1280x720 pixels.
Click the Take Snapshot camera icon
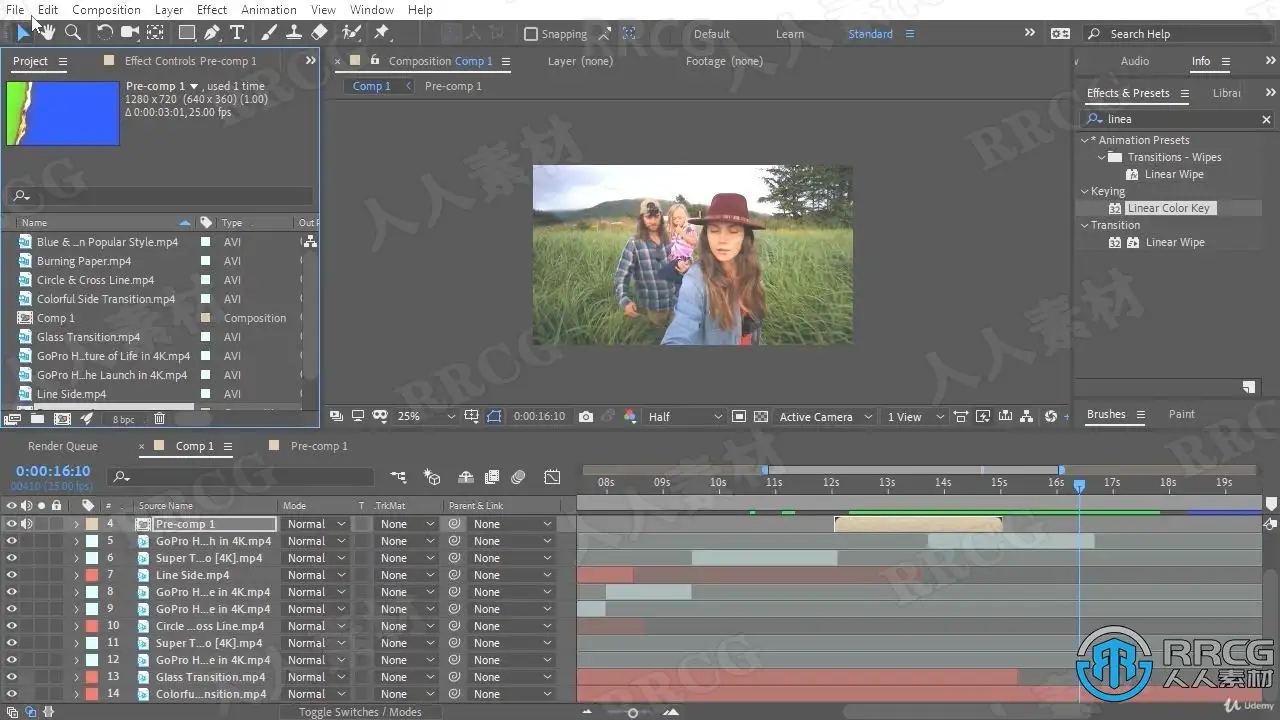586,417
